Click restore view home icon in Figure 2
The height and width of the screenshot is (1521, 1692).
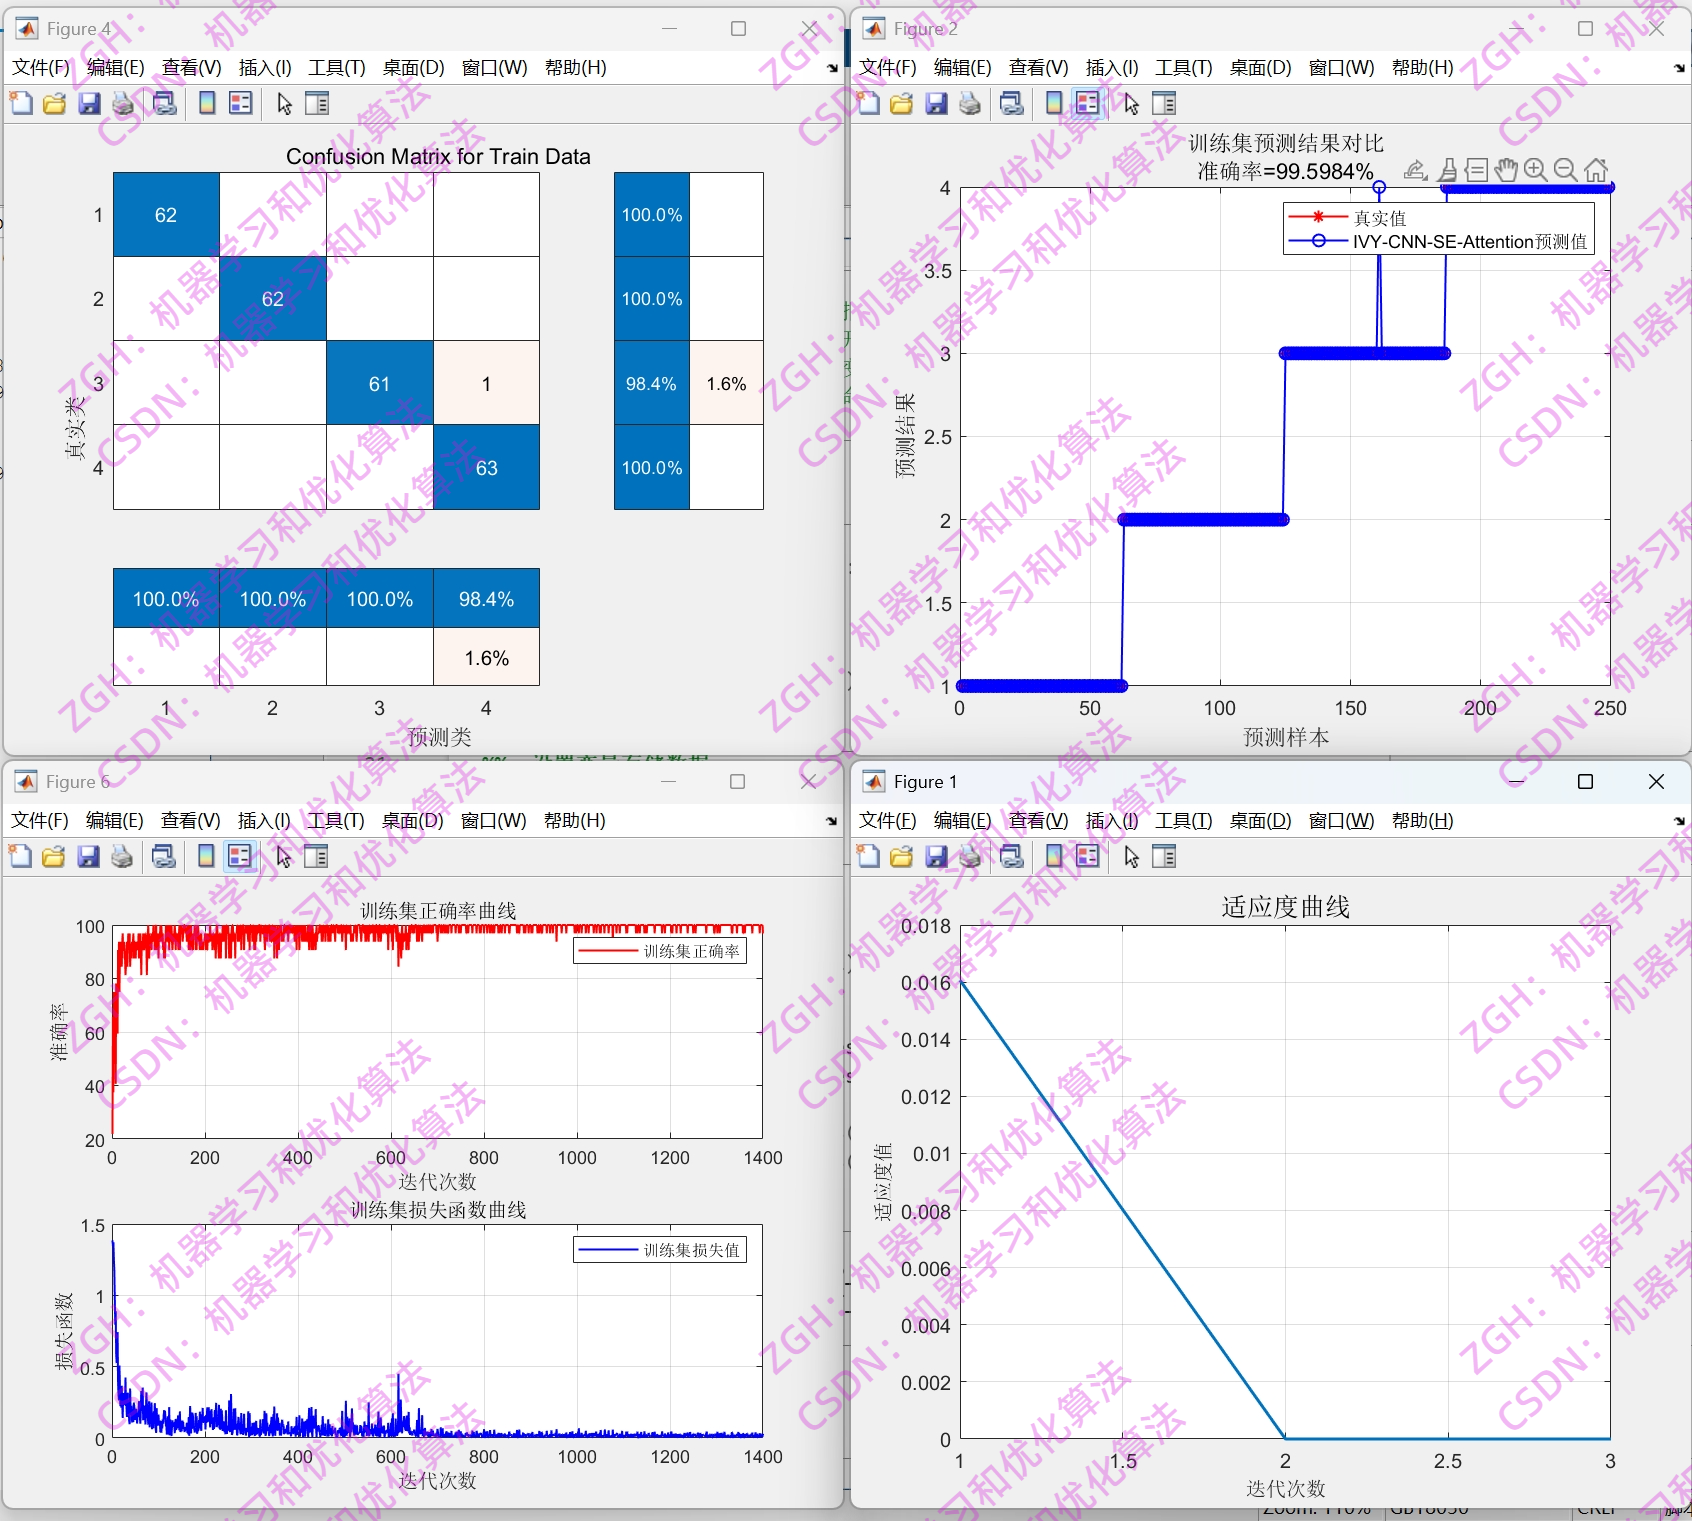click(x=1597, y=170)
